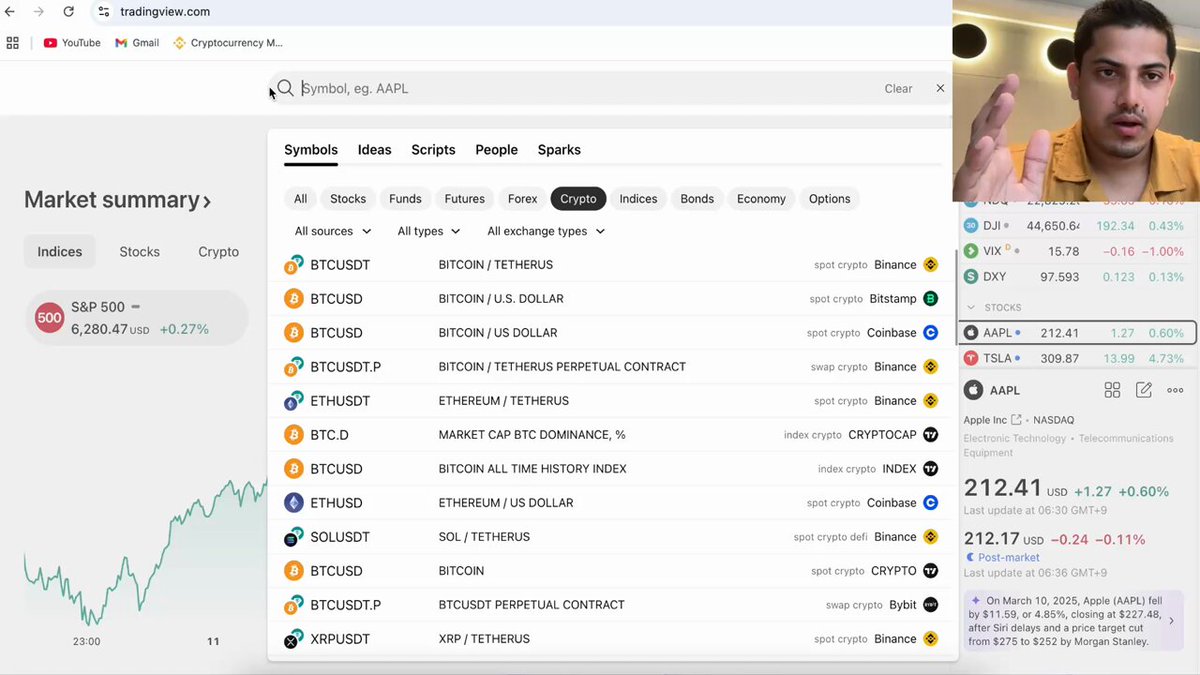The image size is (1200, 675).
Task: Switch to the Scripts tab
Action: 433,150
